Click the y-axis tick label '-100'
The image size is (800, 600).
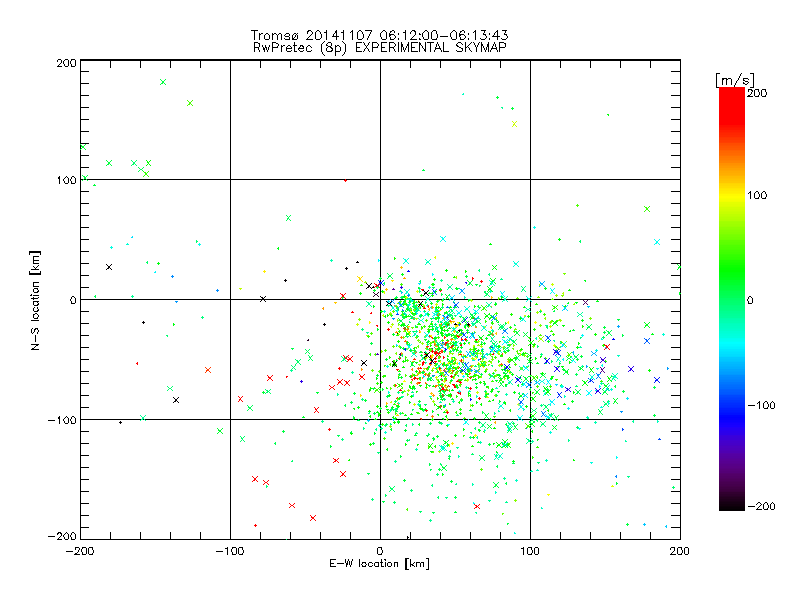coord(62,420)
